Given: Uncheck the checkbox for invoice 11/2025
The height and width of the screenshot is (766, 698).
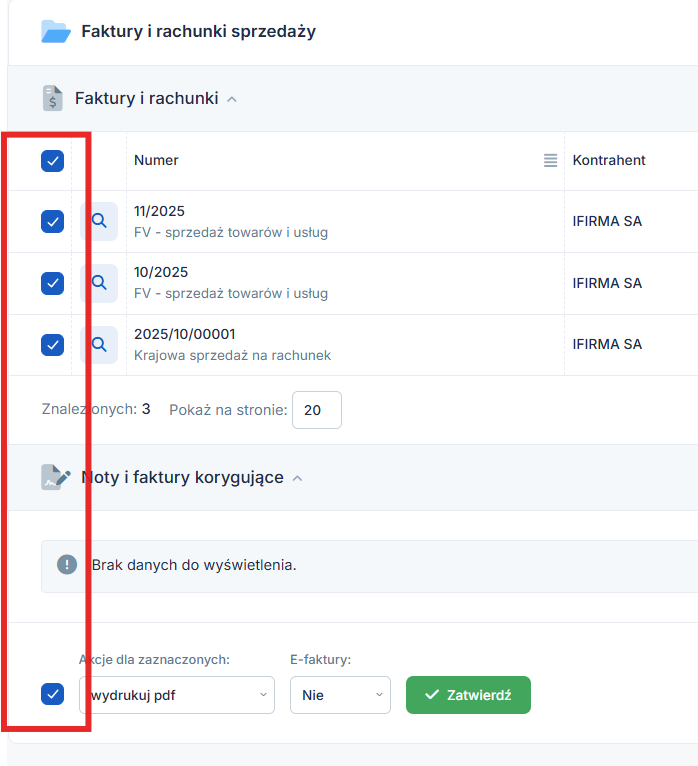Looking at the screenshot, I should tap(52, 221).
